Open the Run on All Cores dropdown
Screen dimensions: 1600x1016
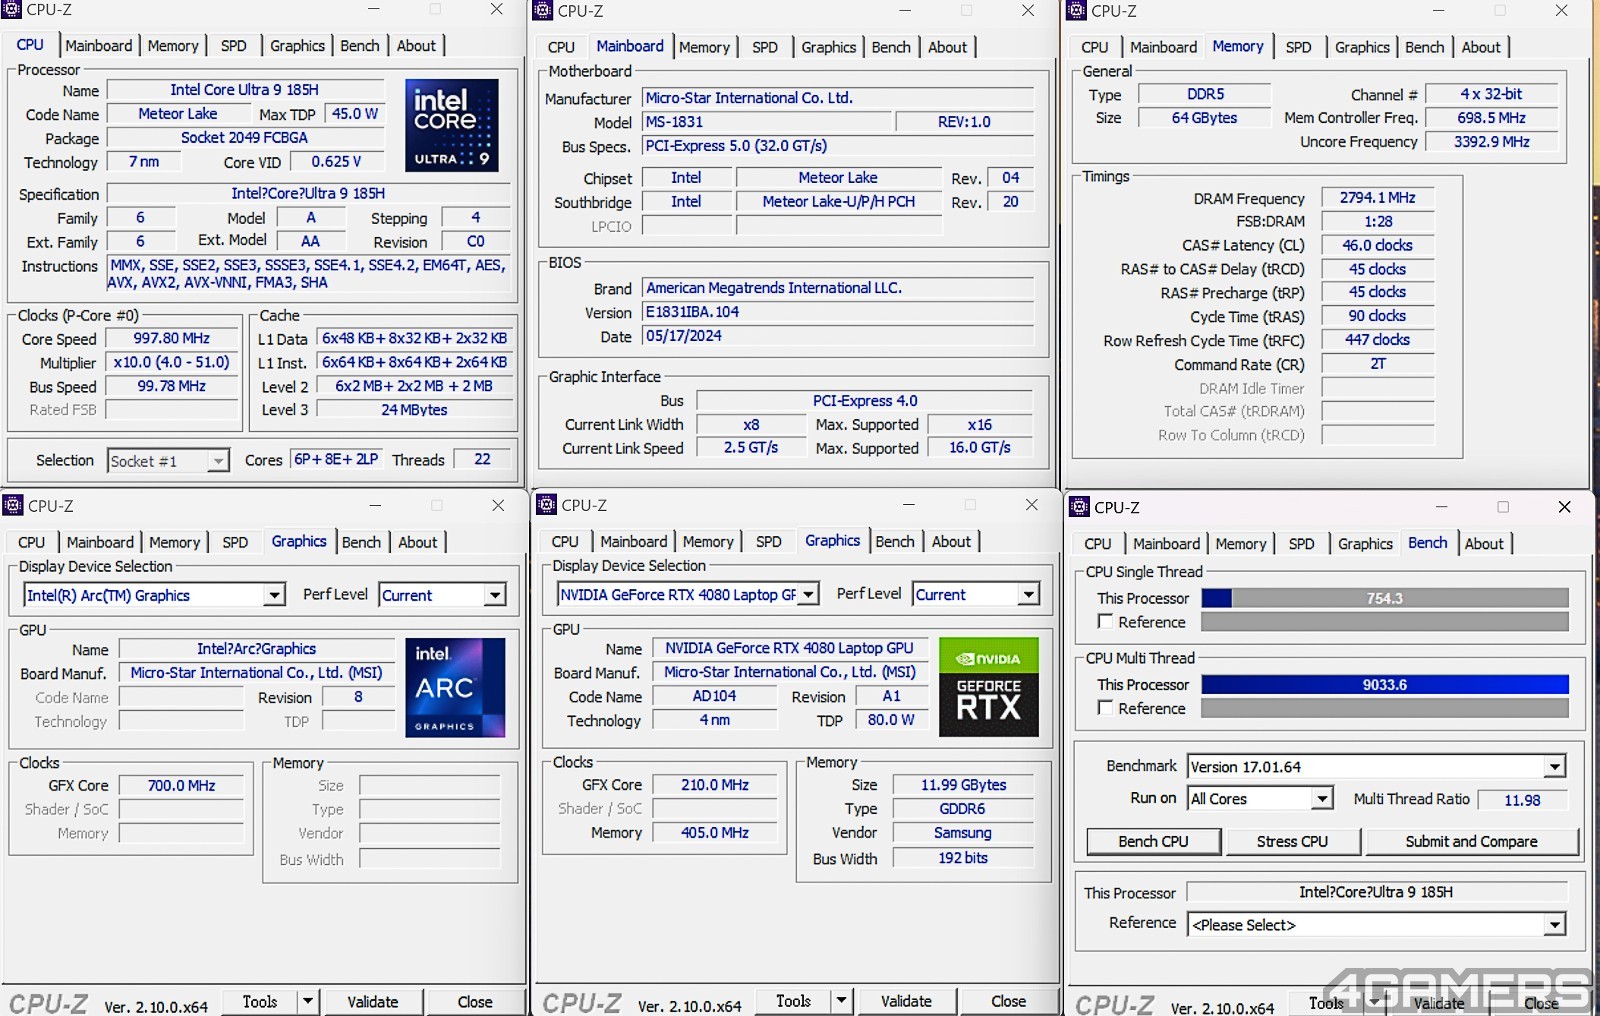(x=1322, y=798)
